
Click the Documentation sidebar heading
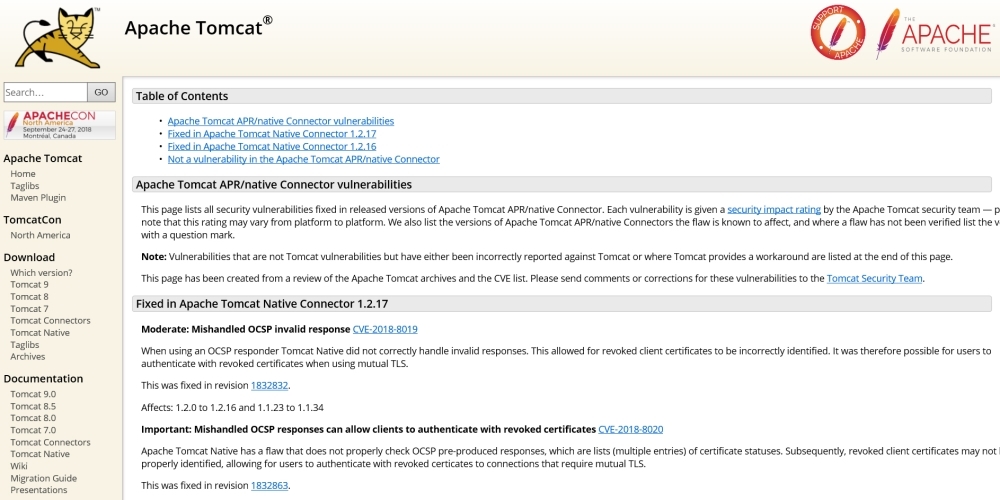click(x=43, y=378)
